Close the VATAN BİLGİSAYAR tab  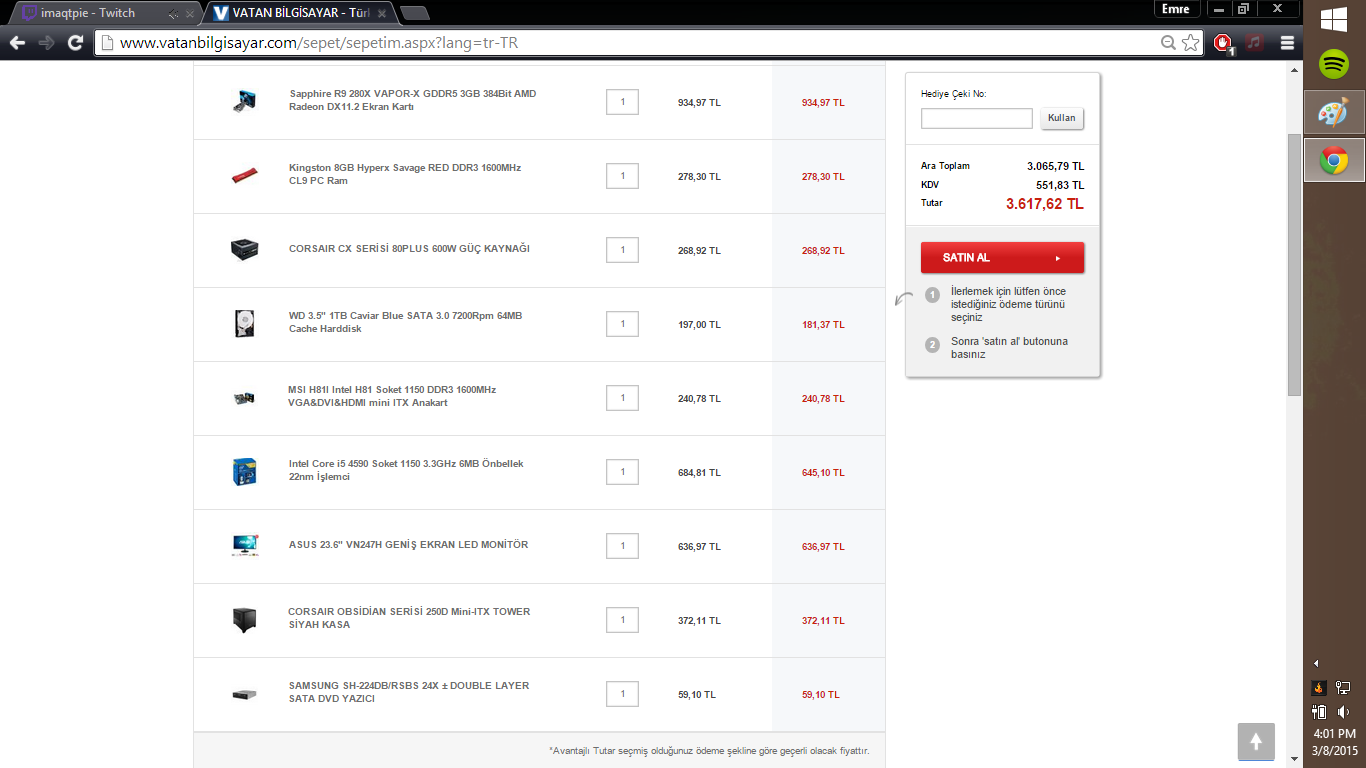click(x=381, y=14)
